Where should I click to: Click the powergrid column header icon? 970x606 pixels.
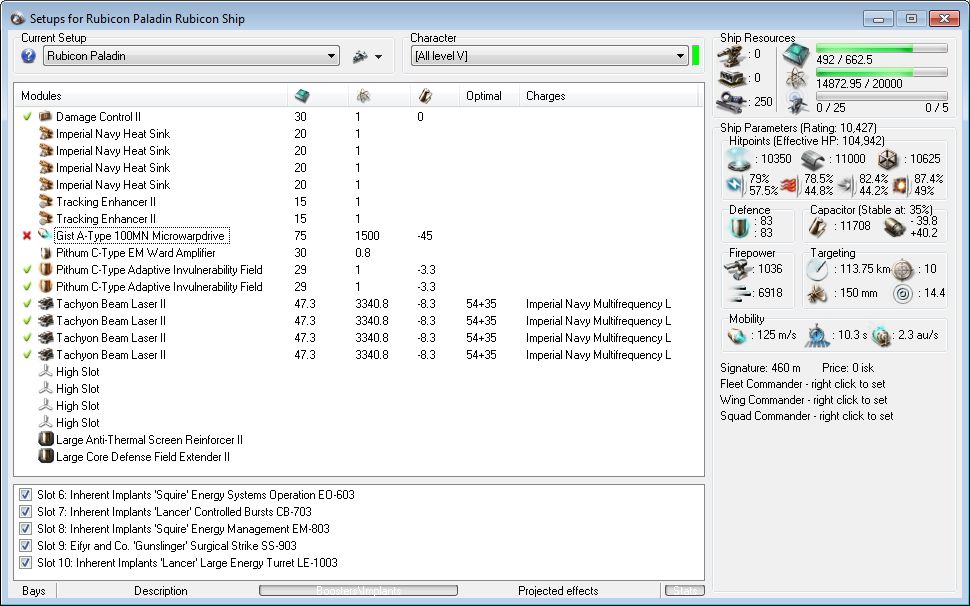point(364,96)
